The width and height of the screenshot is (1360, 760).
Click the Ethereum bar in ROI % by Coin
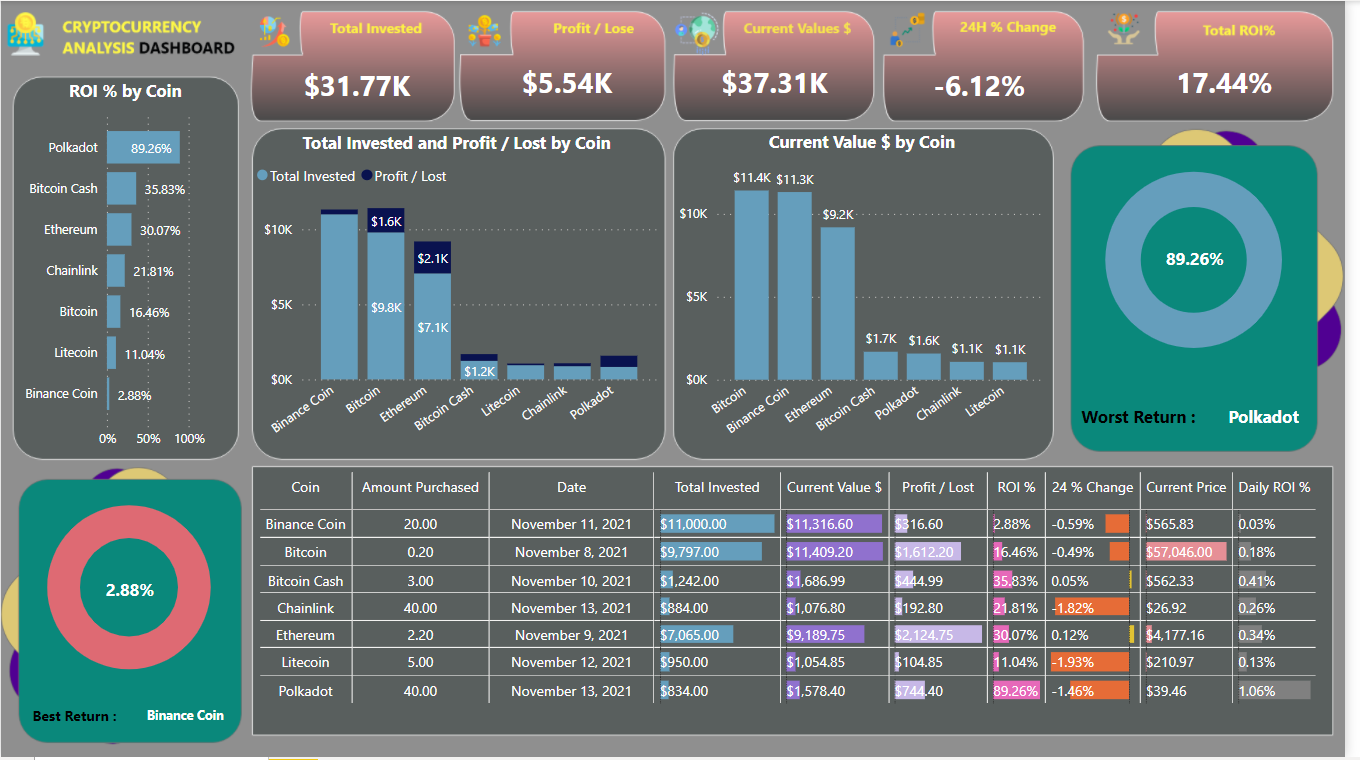[x=120, y=229]
